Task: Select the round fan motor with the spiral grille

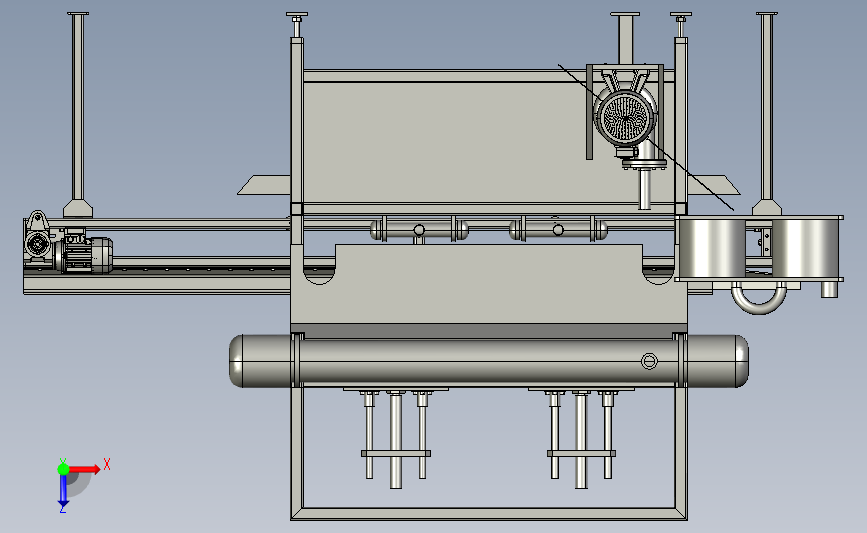Action: pos(625,117)
